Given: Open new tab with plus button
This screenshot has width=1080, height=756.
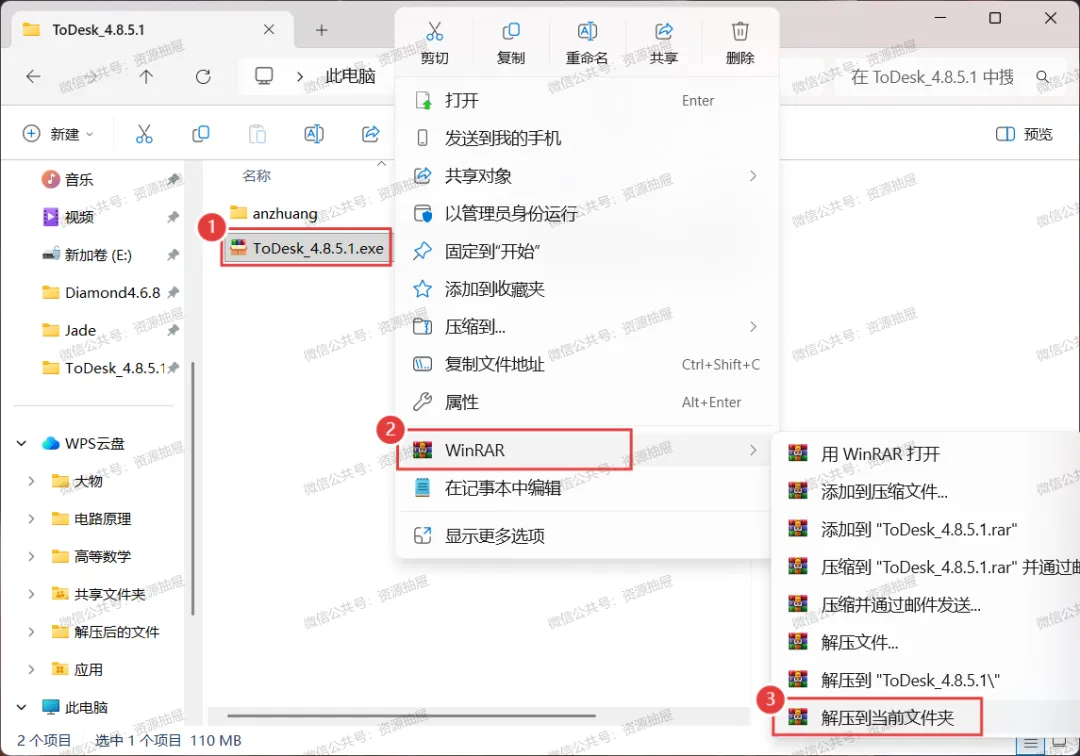Looking at the screenshot, I should (322, 30).
